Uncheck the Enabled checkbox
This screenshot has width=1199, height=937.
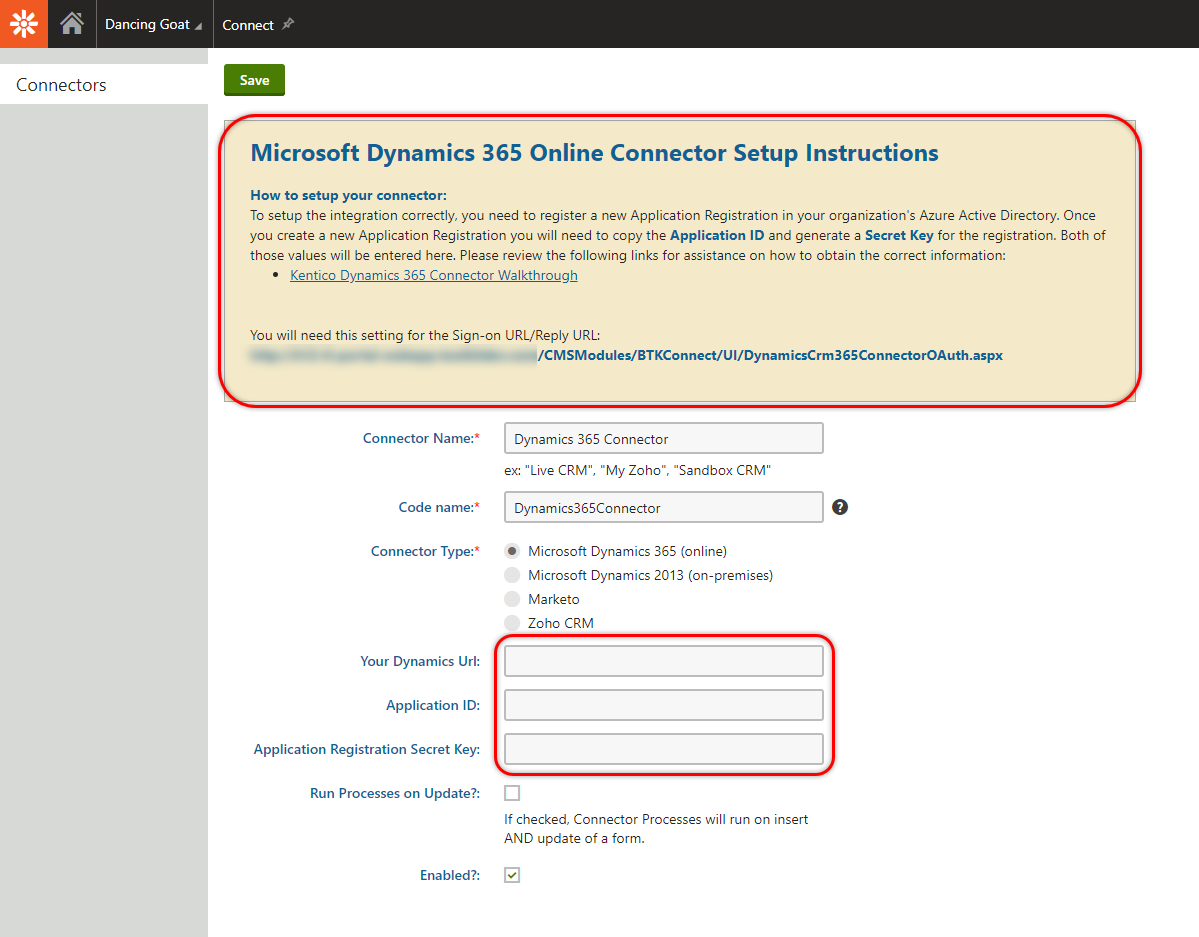512,875
